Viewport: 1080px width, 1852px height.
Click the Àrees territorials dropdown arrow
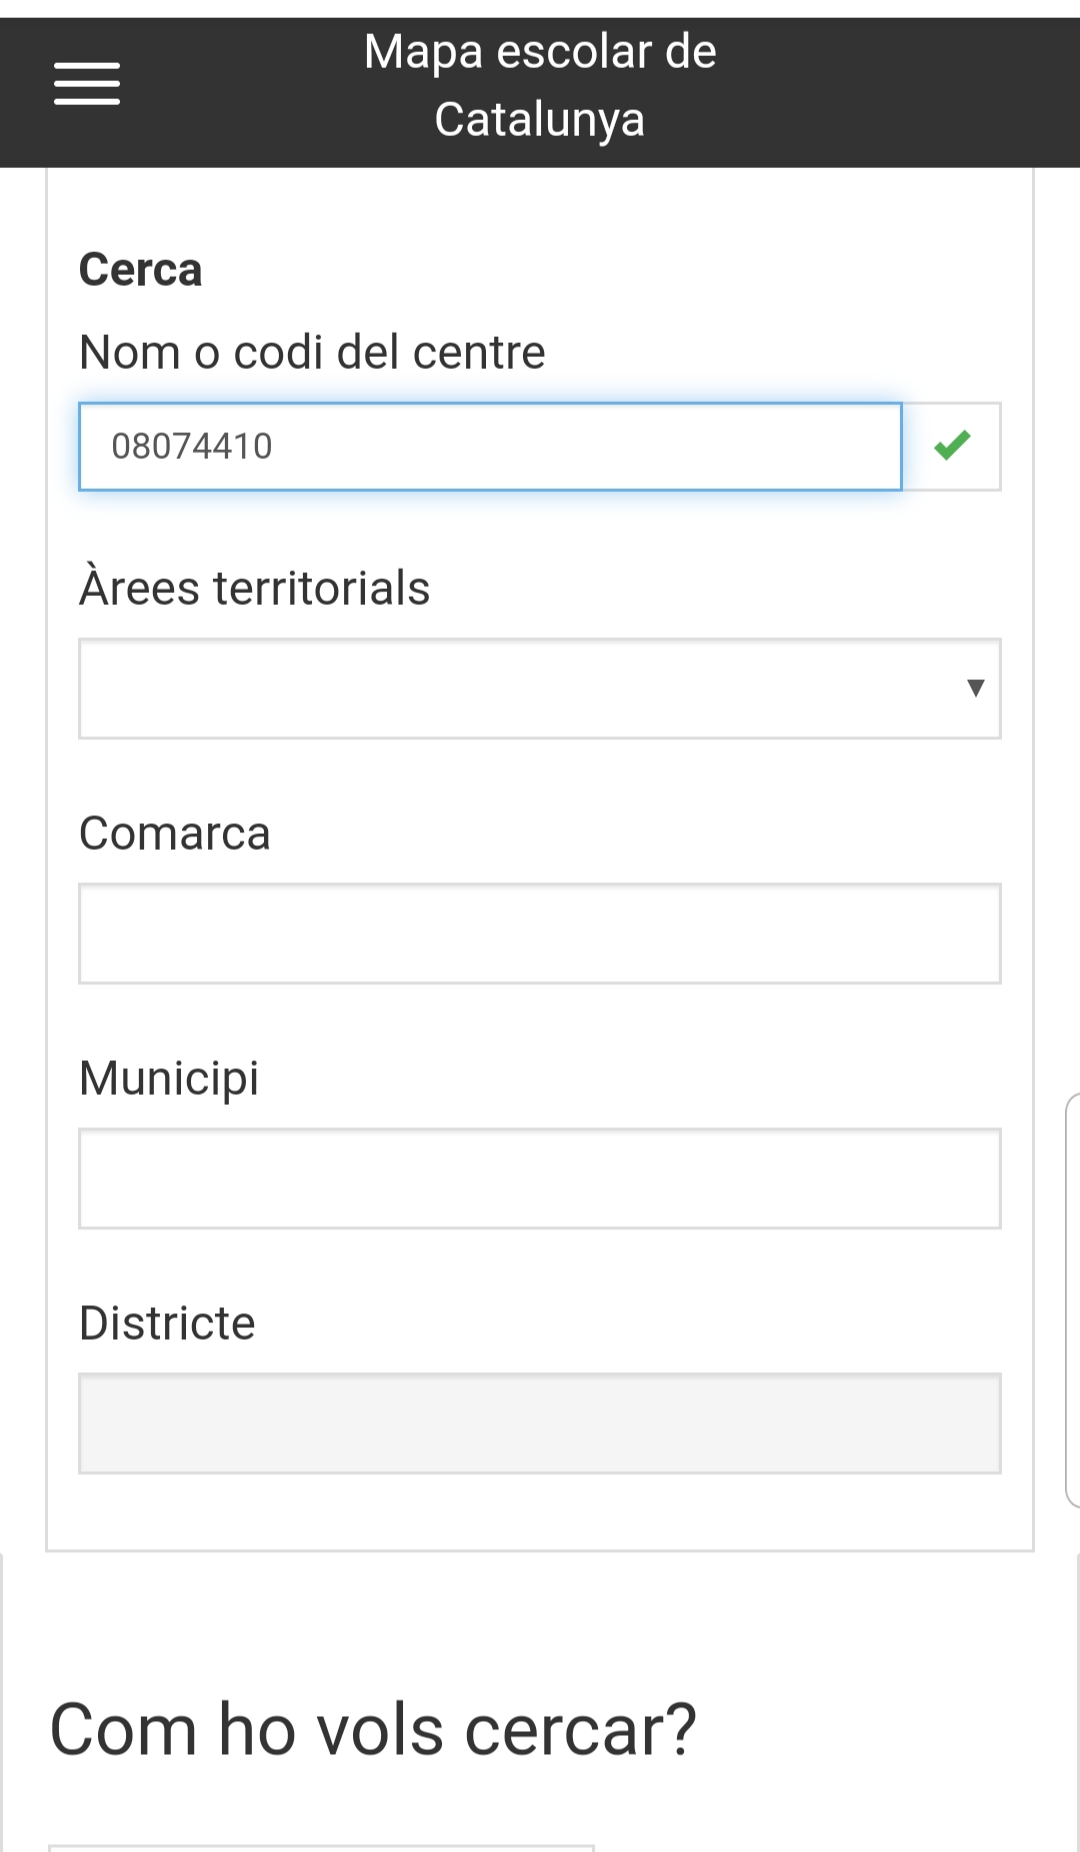(x=975, y=688)
